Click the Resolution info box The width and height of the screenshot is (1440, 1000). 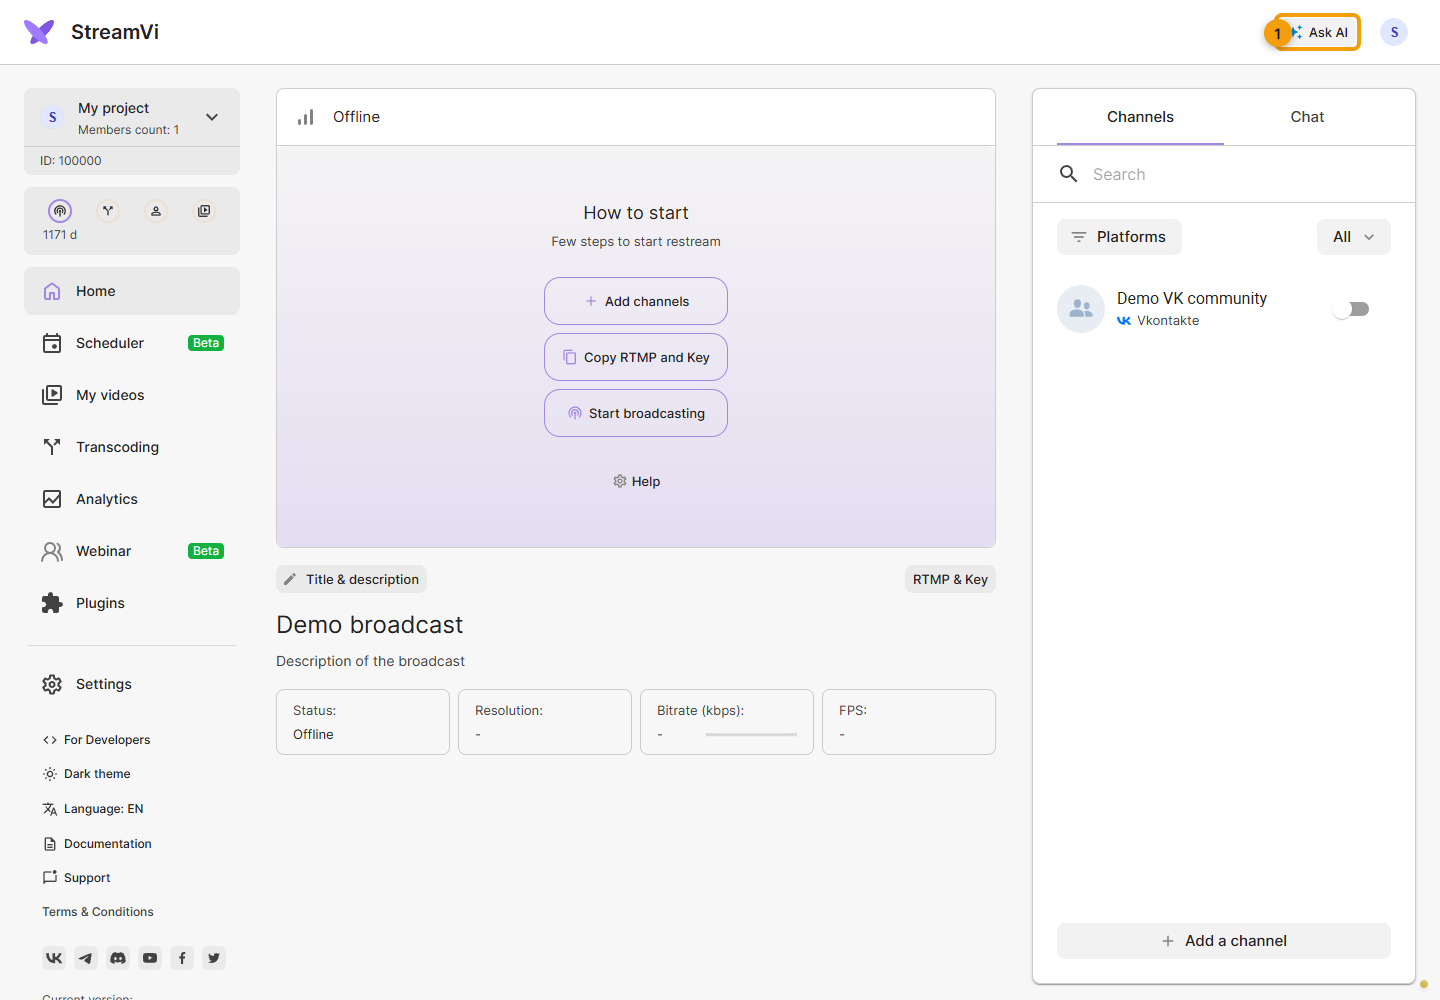click(545, 722)
